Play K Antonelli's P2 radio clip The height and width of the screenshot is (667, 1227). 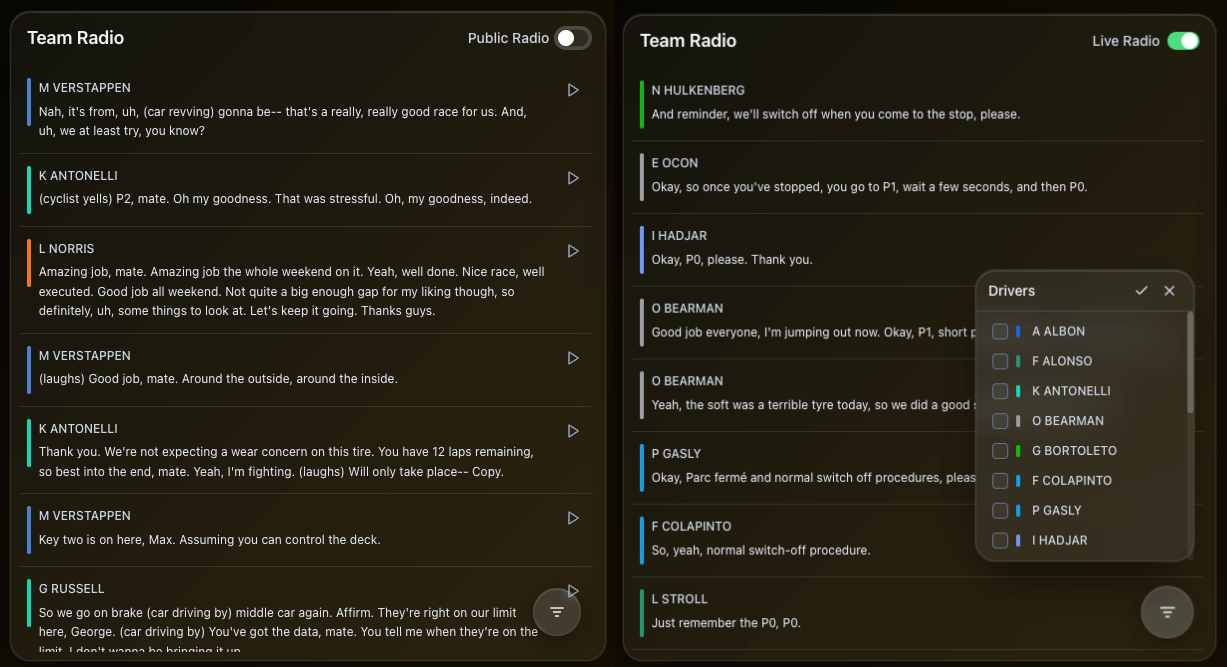(x=573, y=178)
